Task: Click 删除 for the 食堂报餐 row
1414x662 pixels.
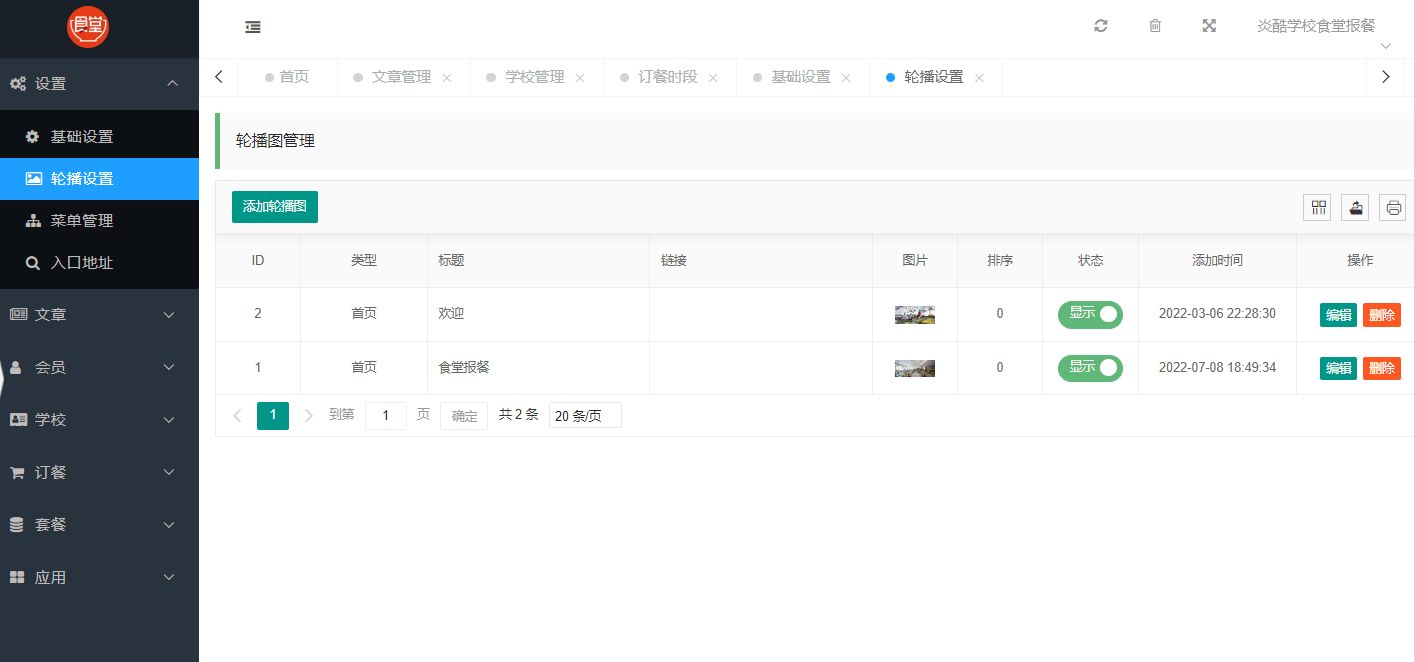Action: (x=1382, y=368)
